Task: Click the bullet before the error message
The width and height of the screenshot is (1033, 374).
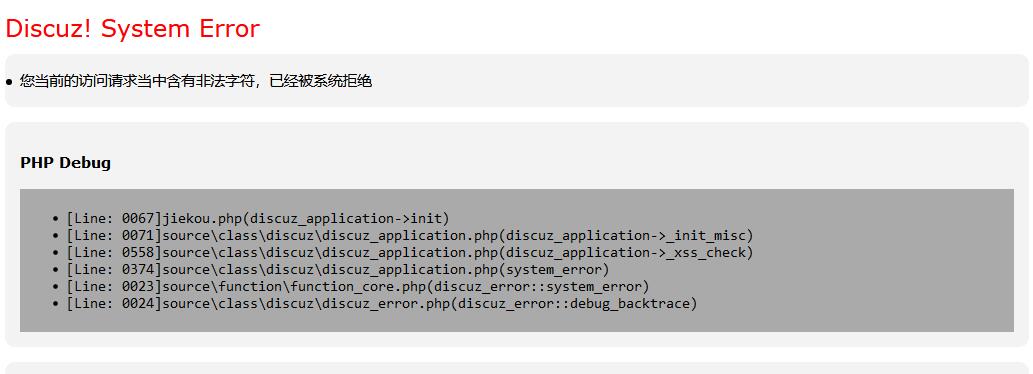Action: (9, 82)
